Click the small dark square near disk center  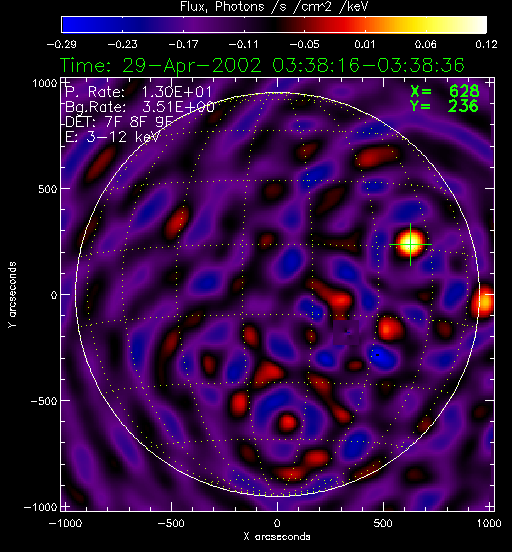pos(346,332)
